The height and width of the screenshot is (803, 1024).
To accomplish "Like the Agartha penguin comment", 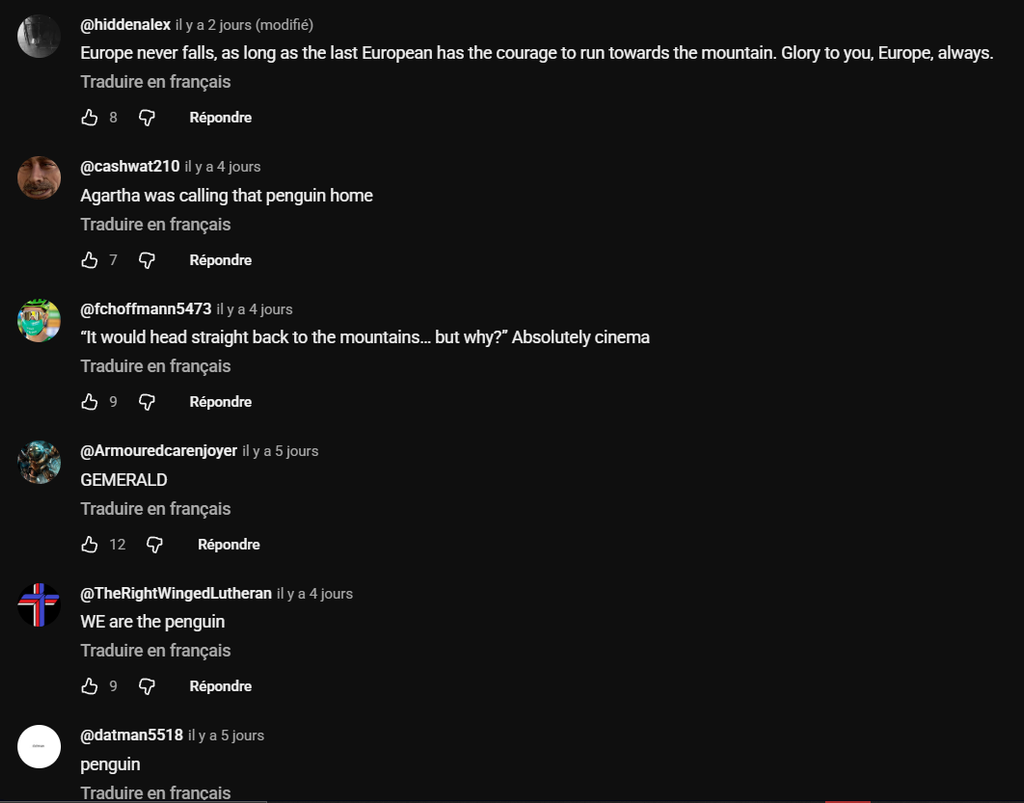I will (90, 260).
